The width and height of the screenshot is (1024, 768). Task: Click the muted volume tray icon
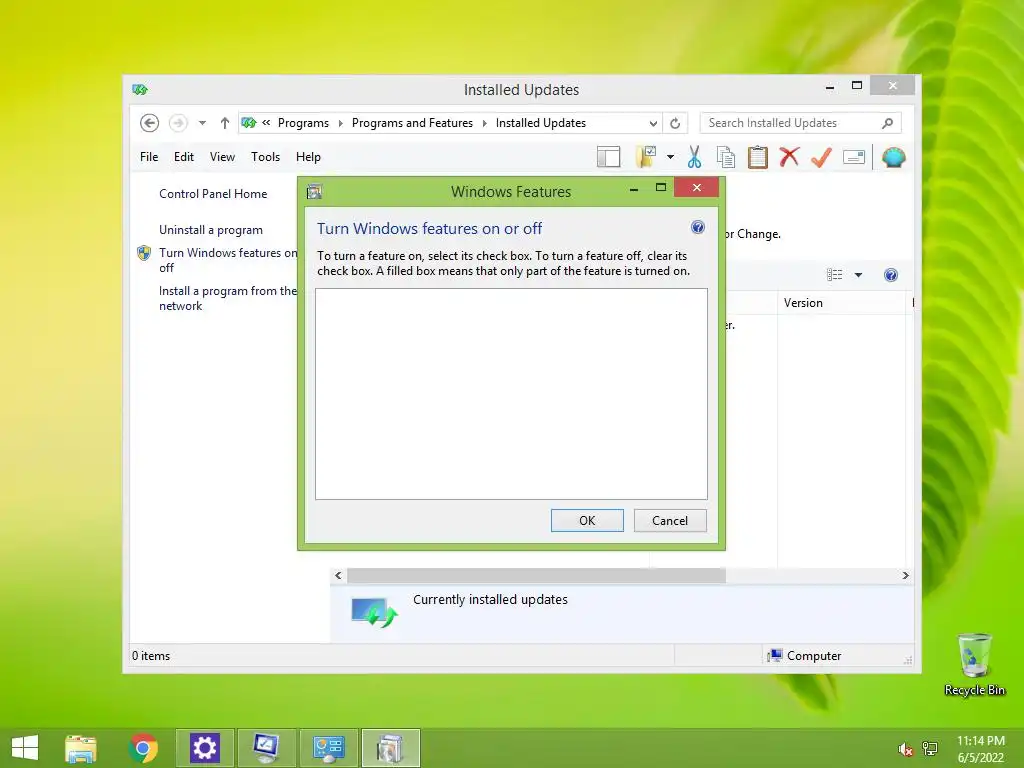click(x=905, y=748)
